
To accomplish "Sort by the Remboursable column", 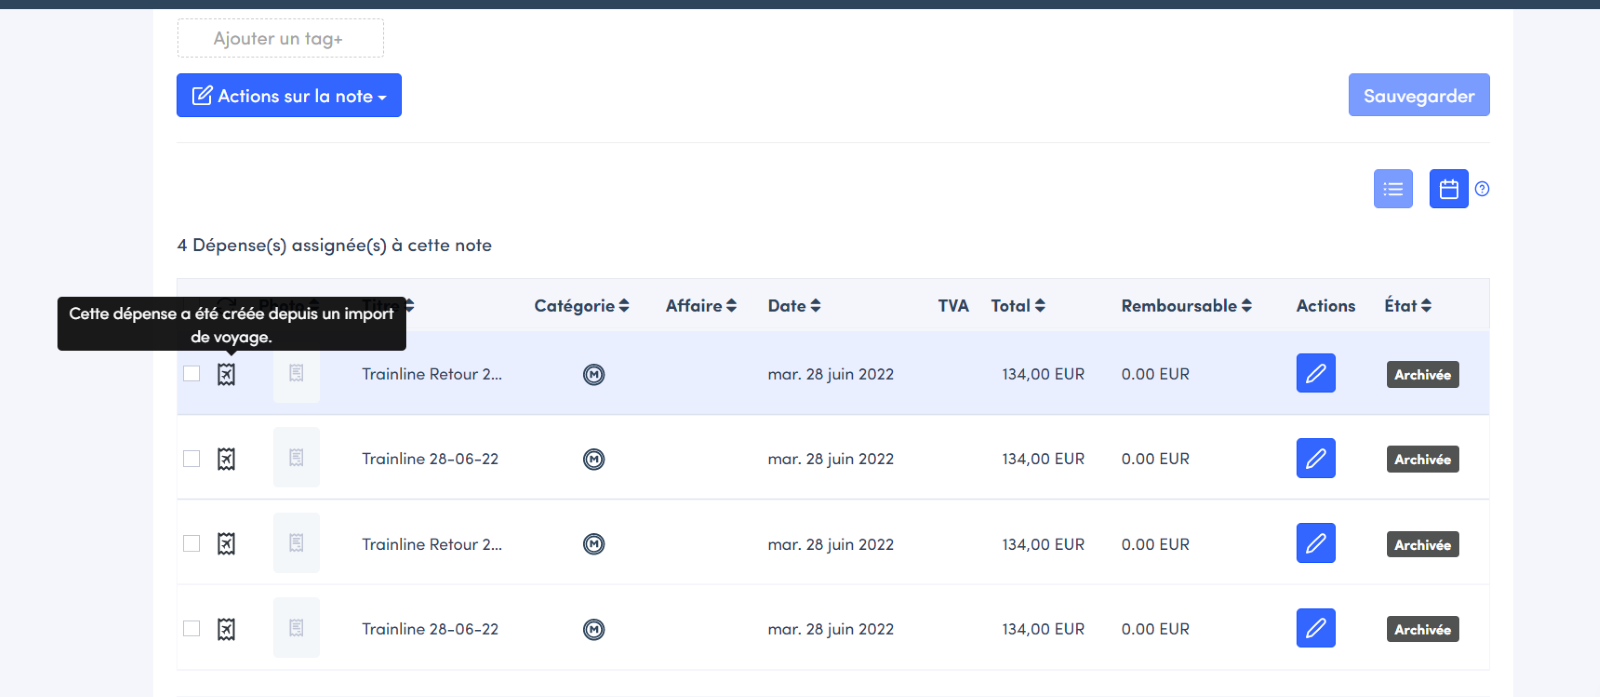I will click(1186, 305).
